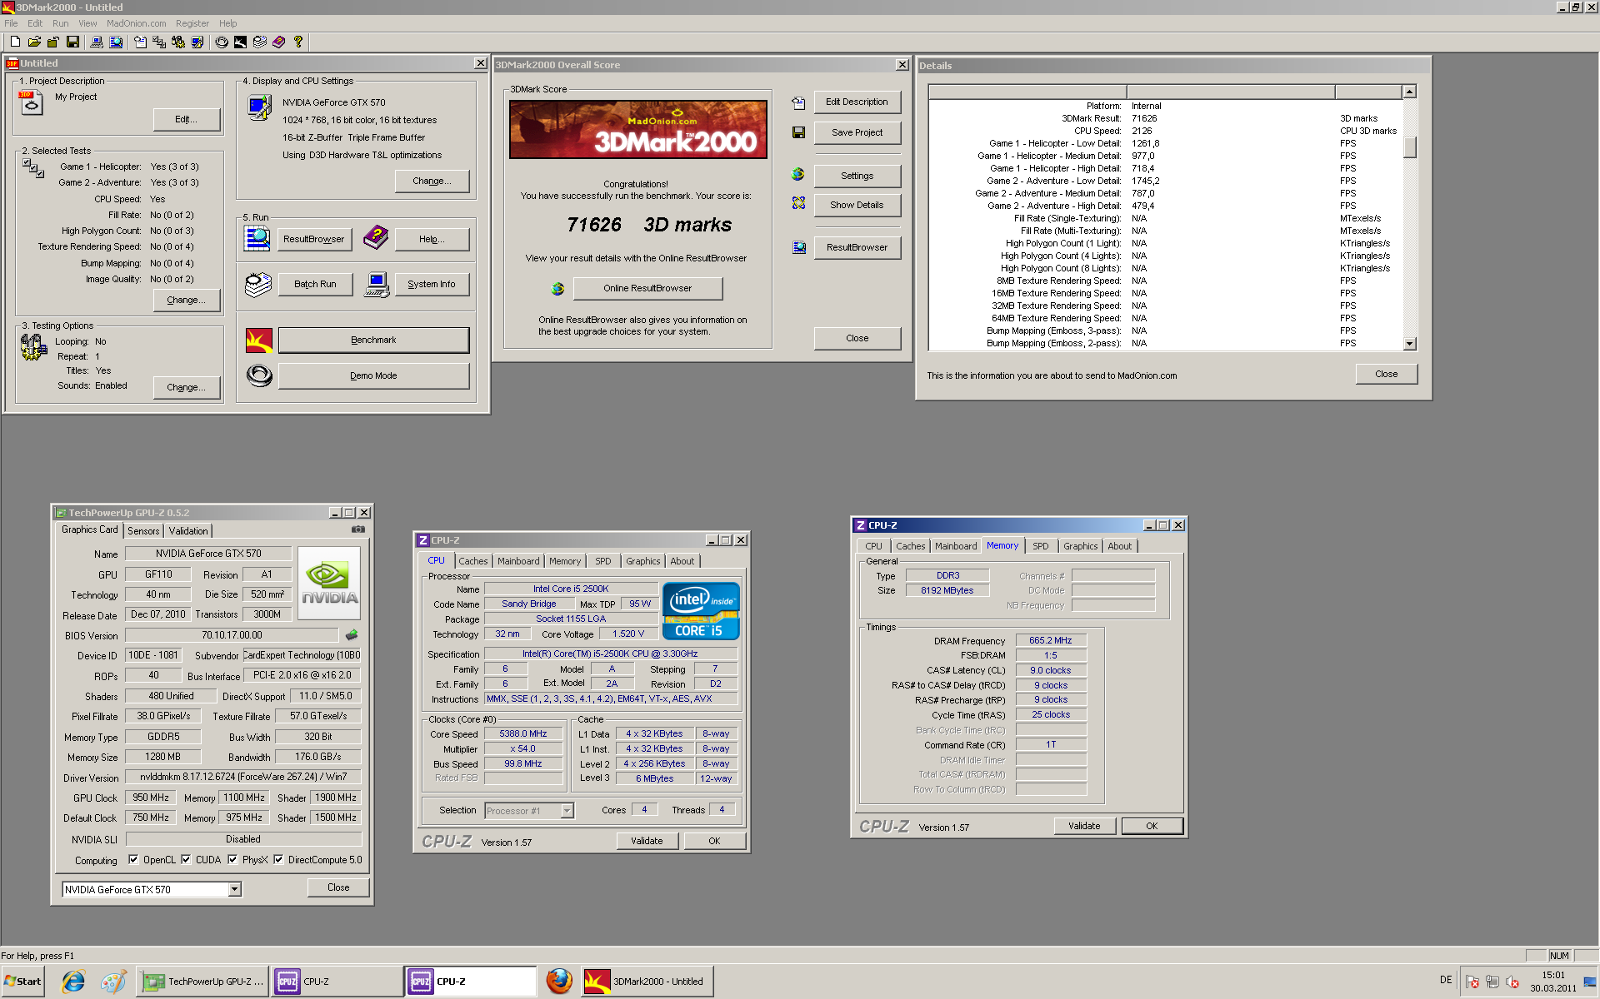Image resolution: width=1600 pixels, height=999 pixels.
Task: Click the Save Project button
Action: [x=857, y=132]
